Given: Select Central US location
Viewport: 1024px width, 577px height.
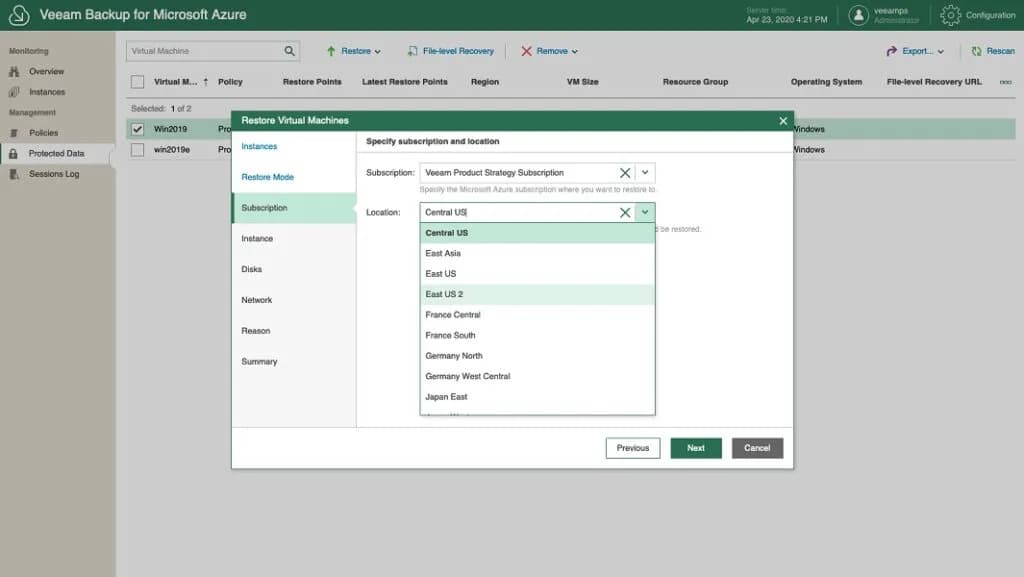Looking at the screenshot, I should 537,233.
